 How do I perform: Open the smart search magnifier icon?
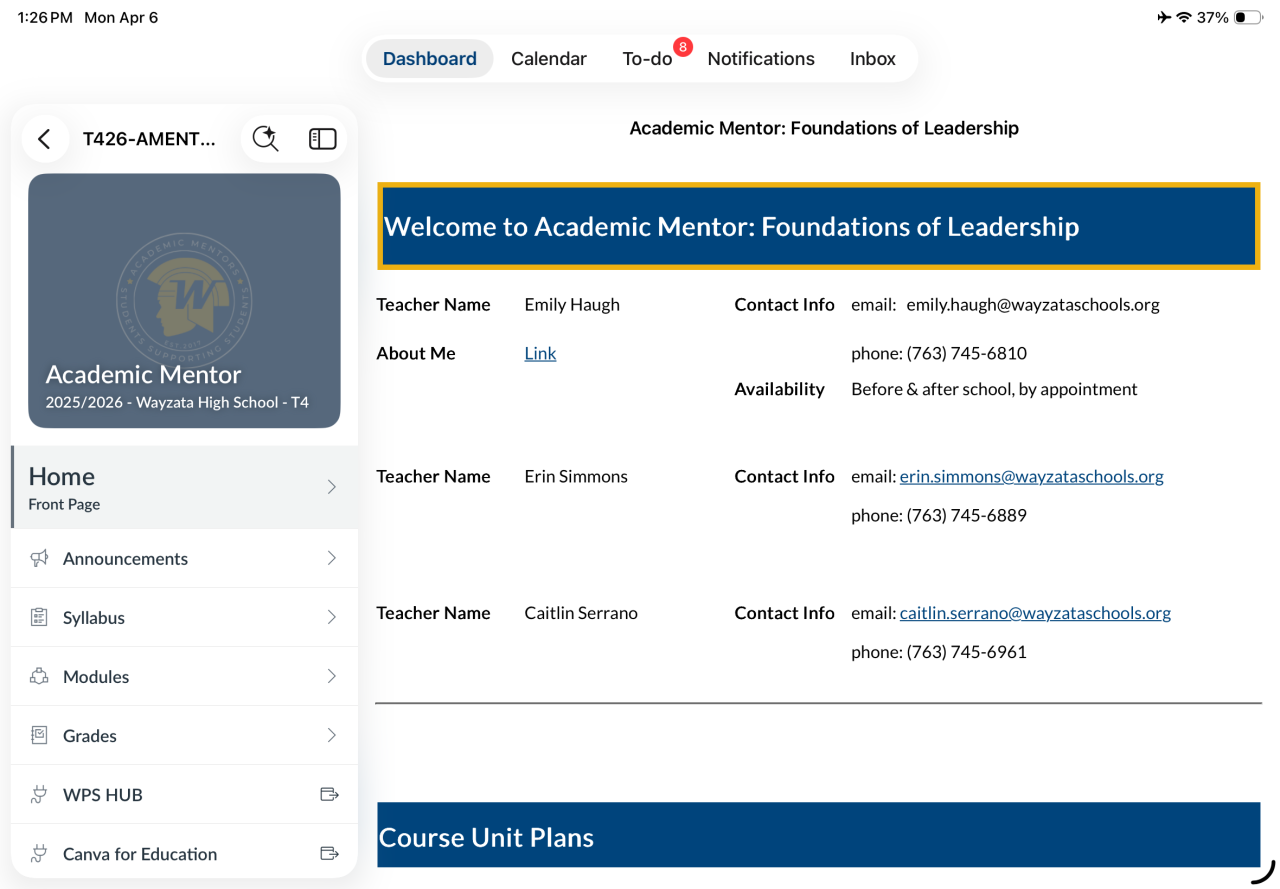point(265,139)
